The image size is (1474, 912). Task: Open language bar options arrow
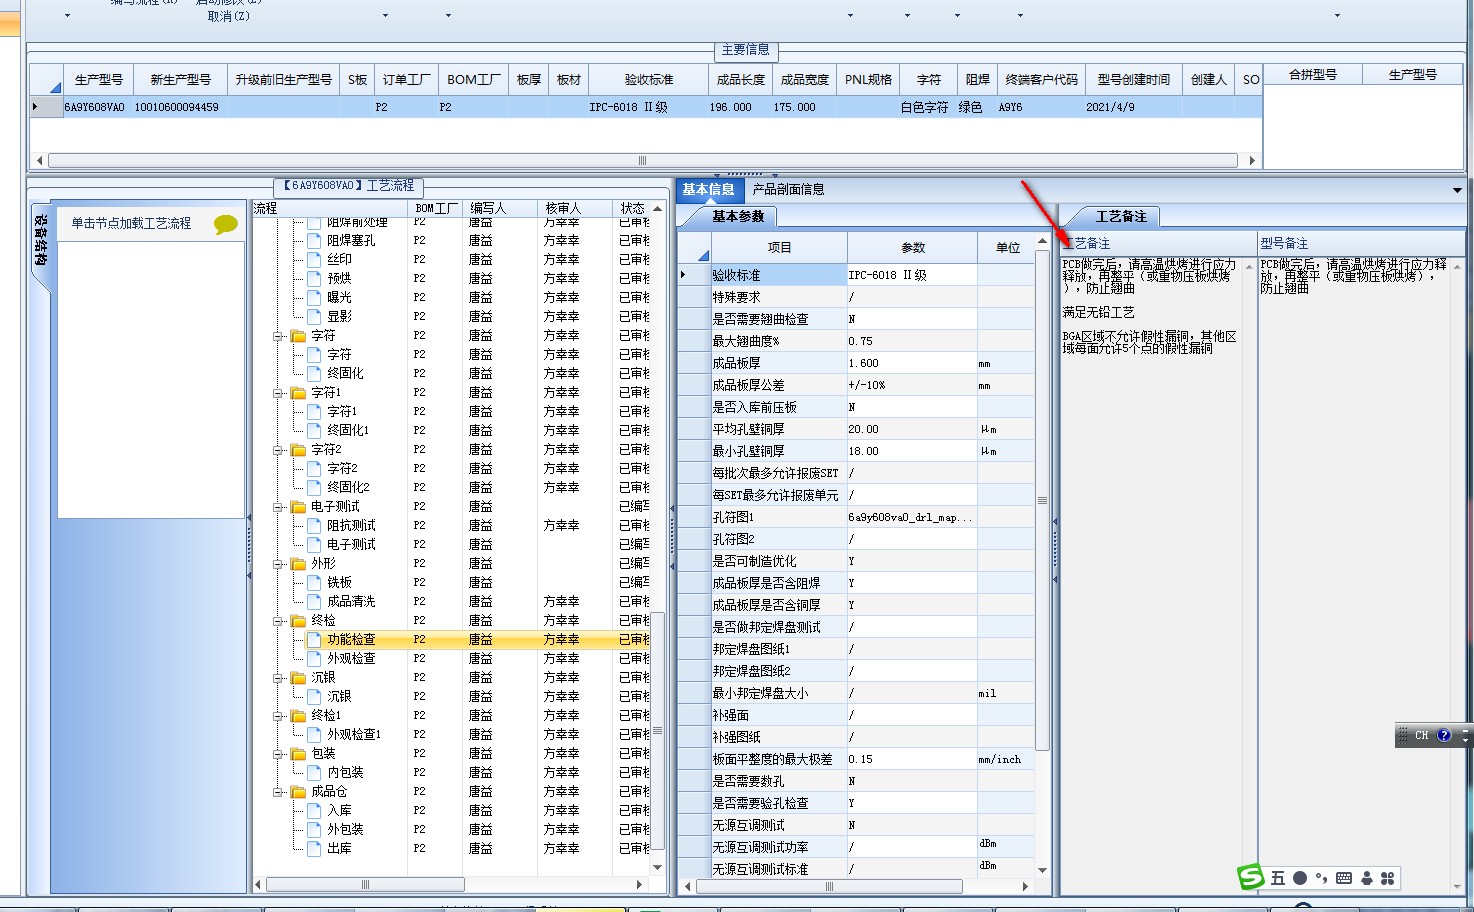tap(1466, 740)
